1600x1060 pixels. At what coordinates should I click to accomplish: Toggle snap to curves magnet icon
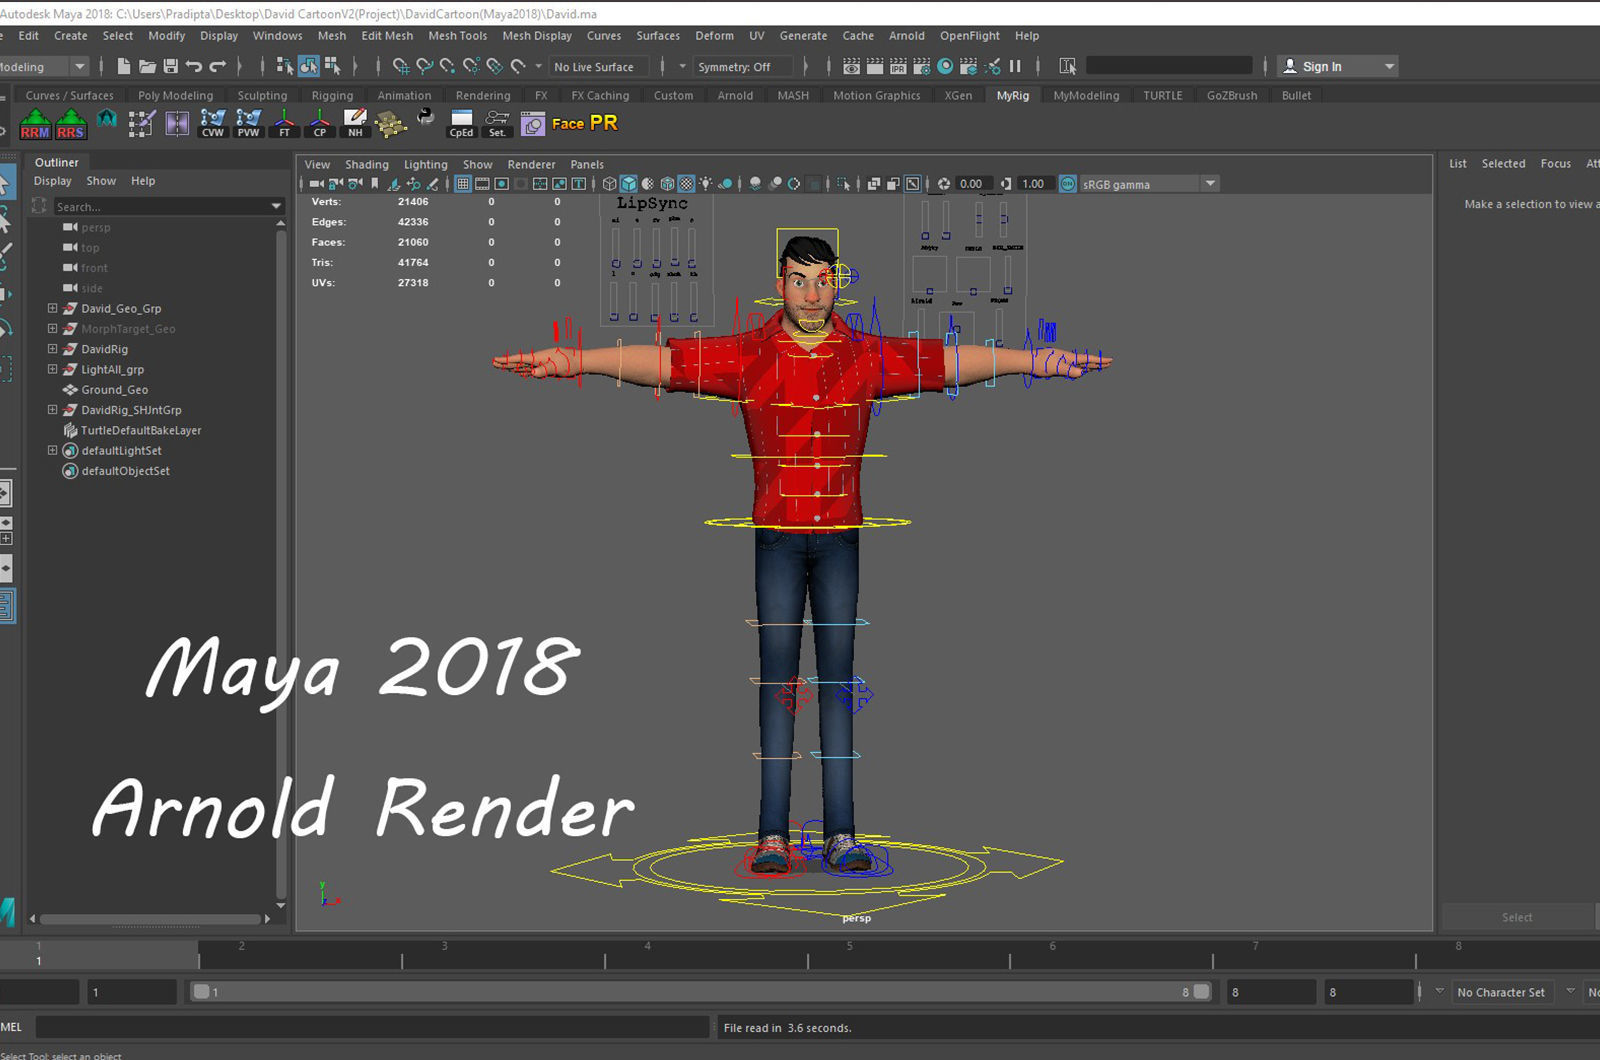pyautogui.click(x=425, y=66)
